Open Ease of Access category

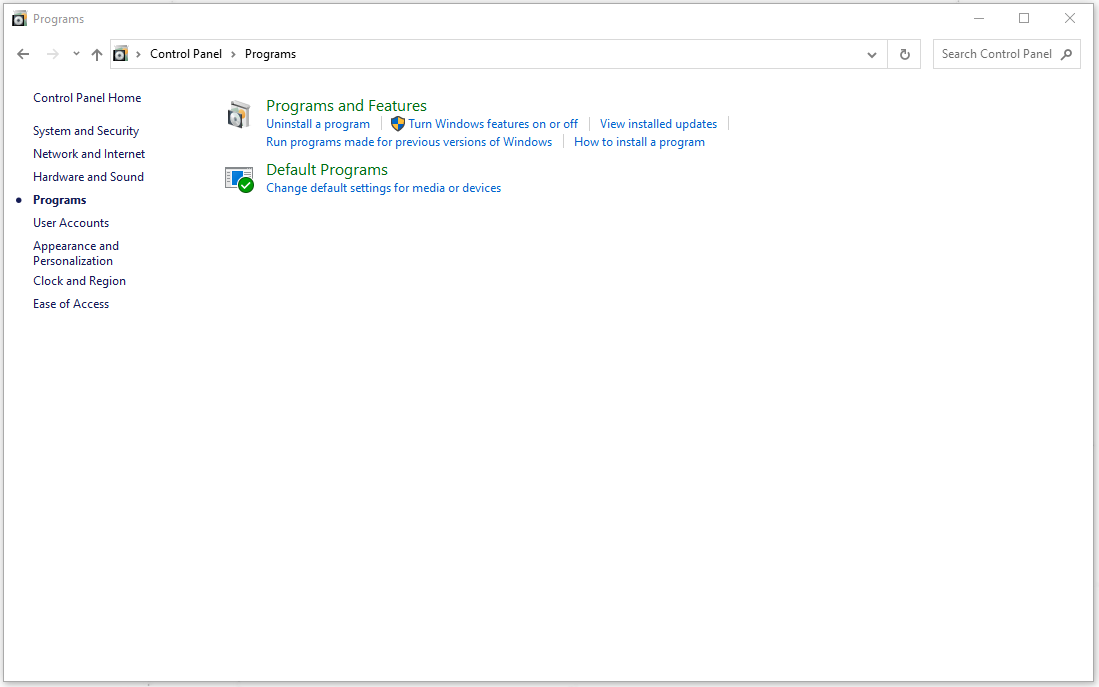71,304
